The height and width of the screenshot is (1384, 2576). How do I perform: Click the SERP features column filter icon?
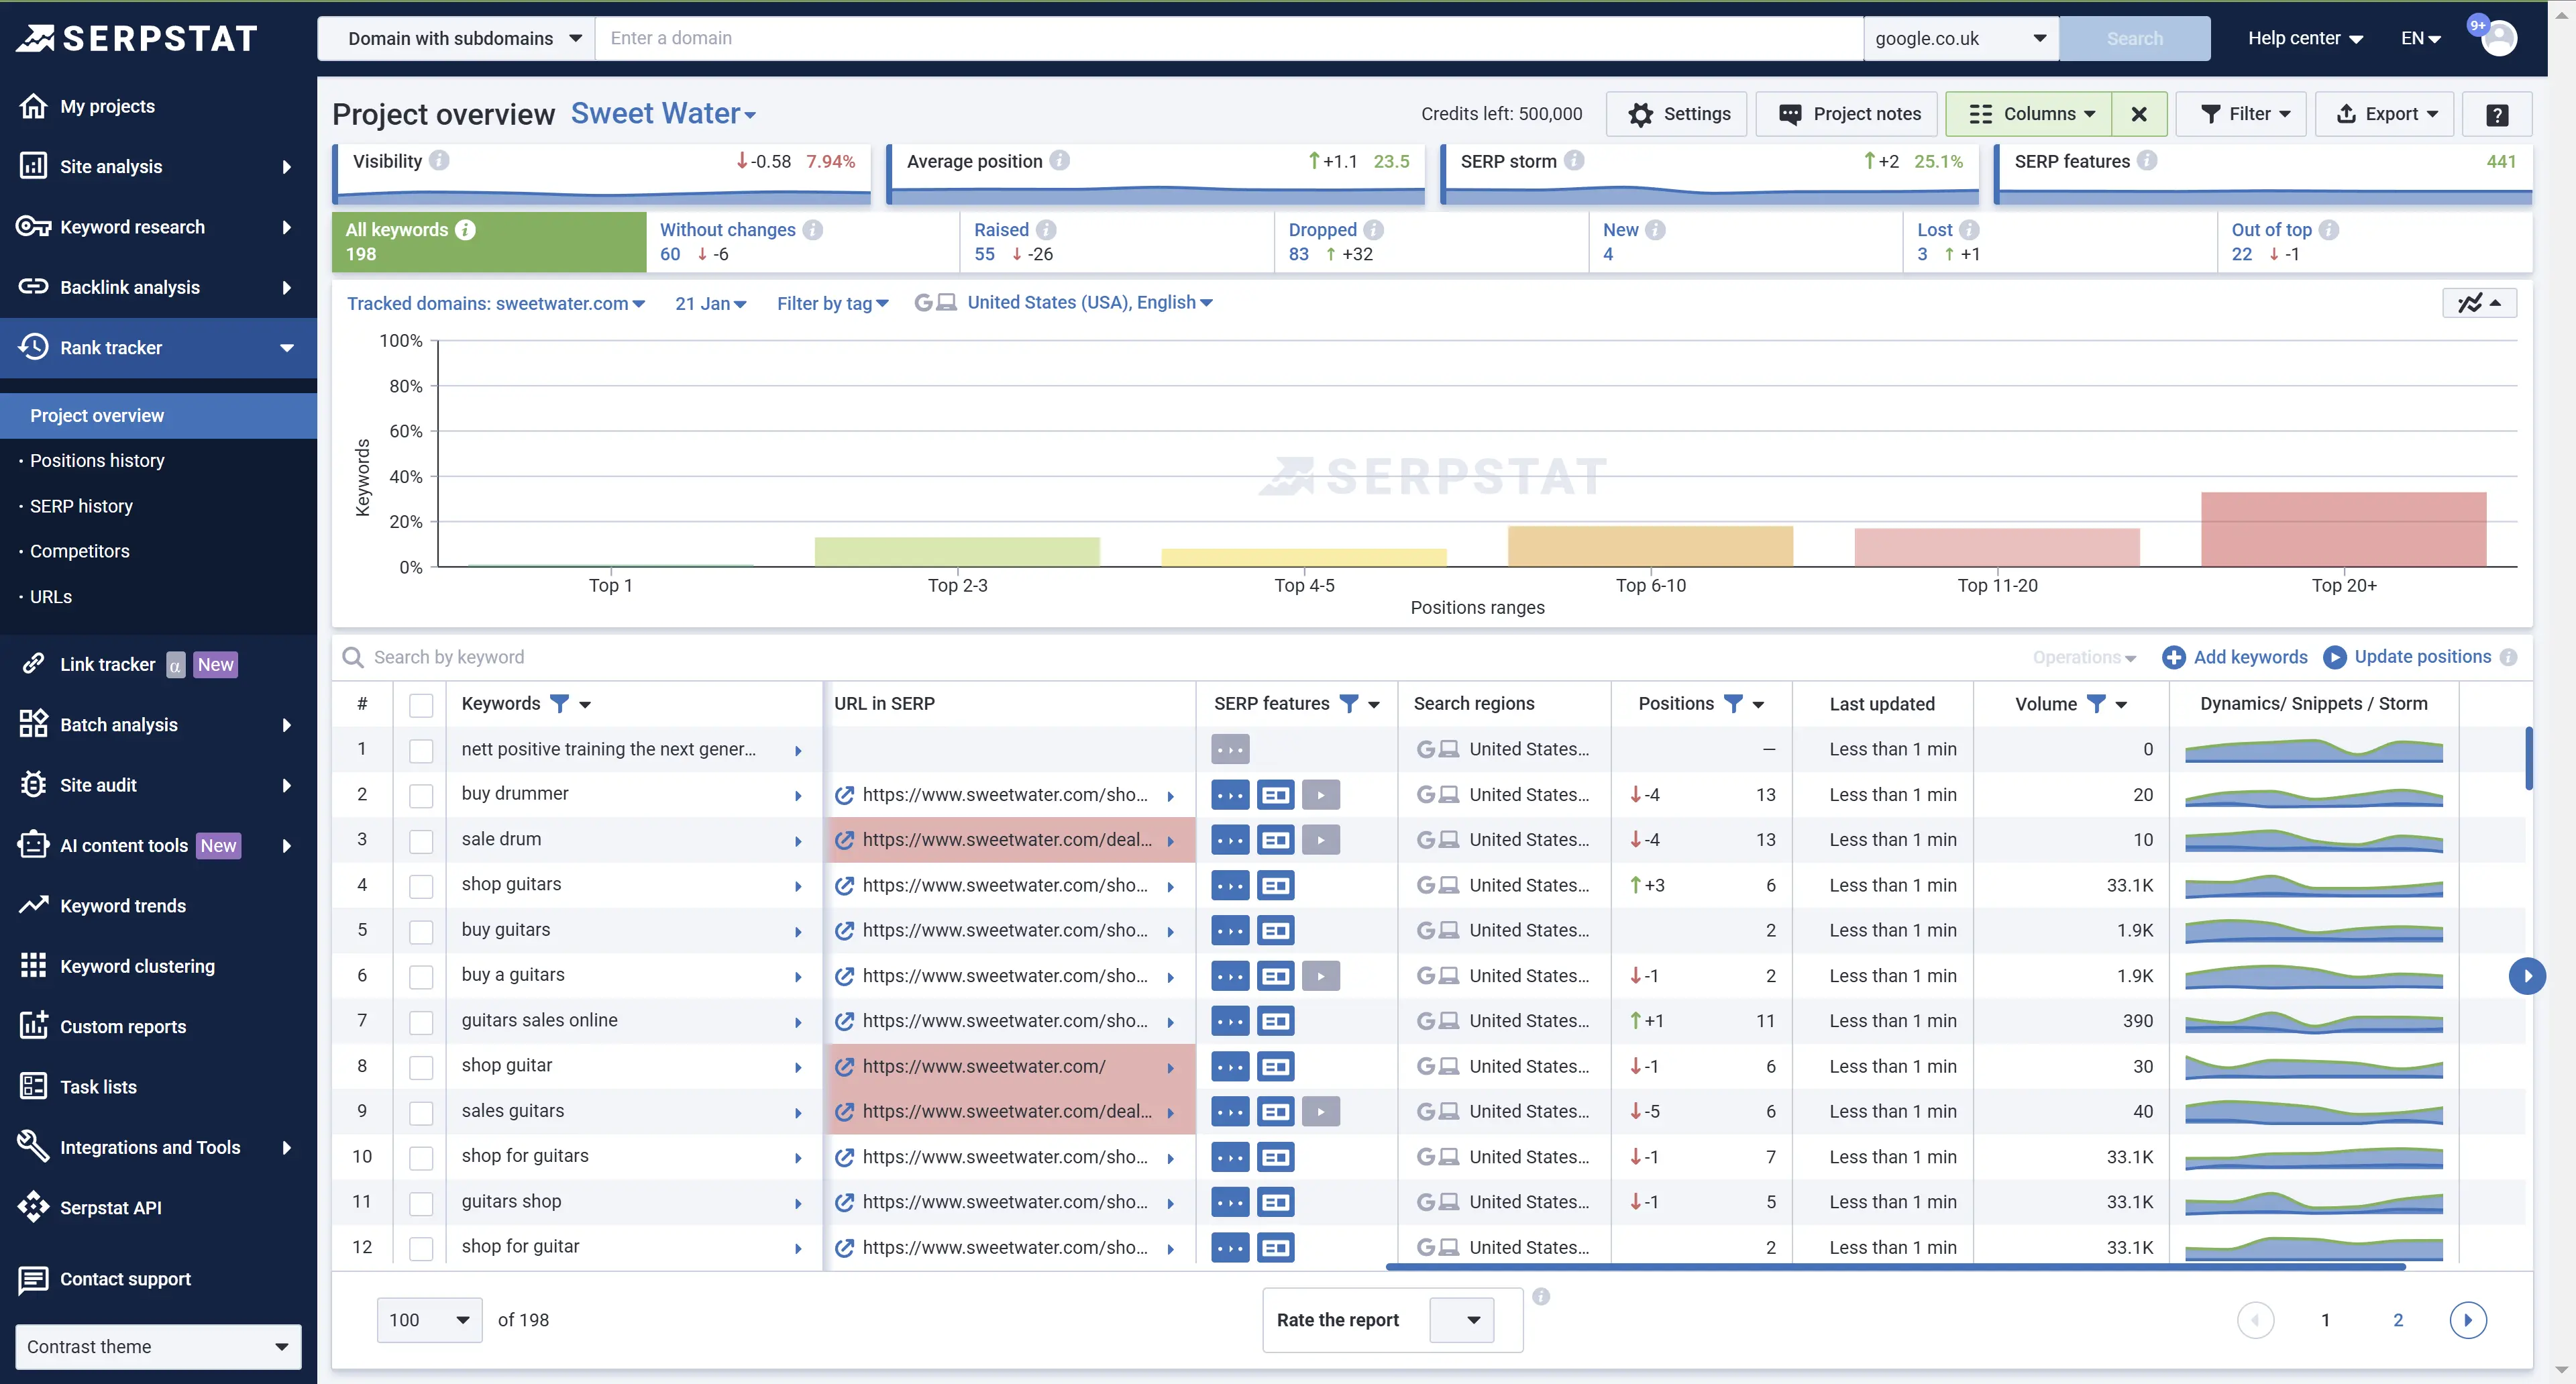tap(1349, 704)
